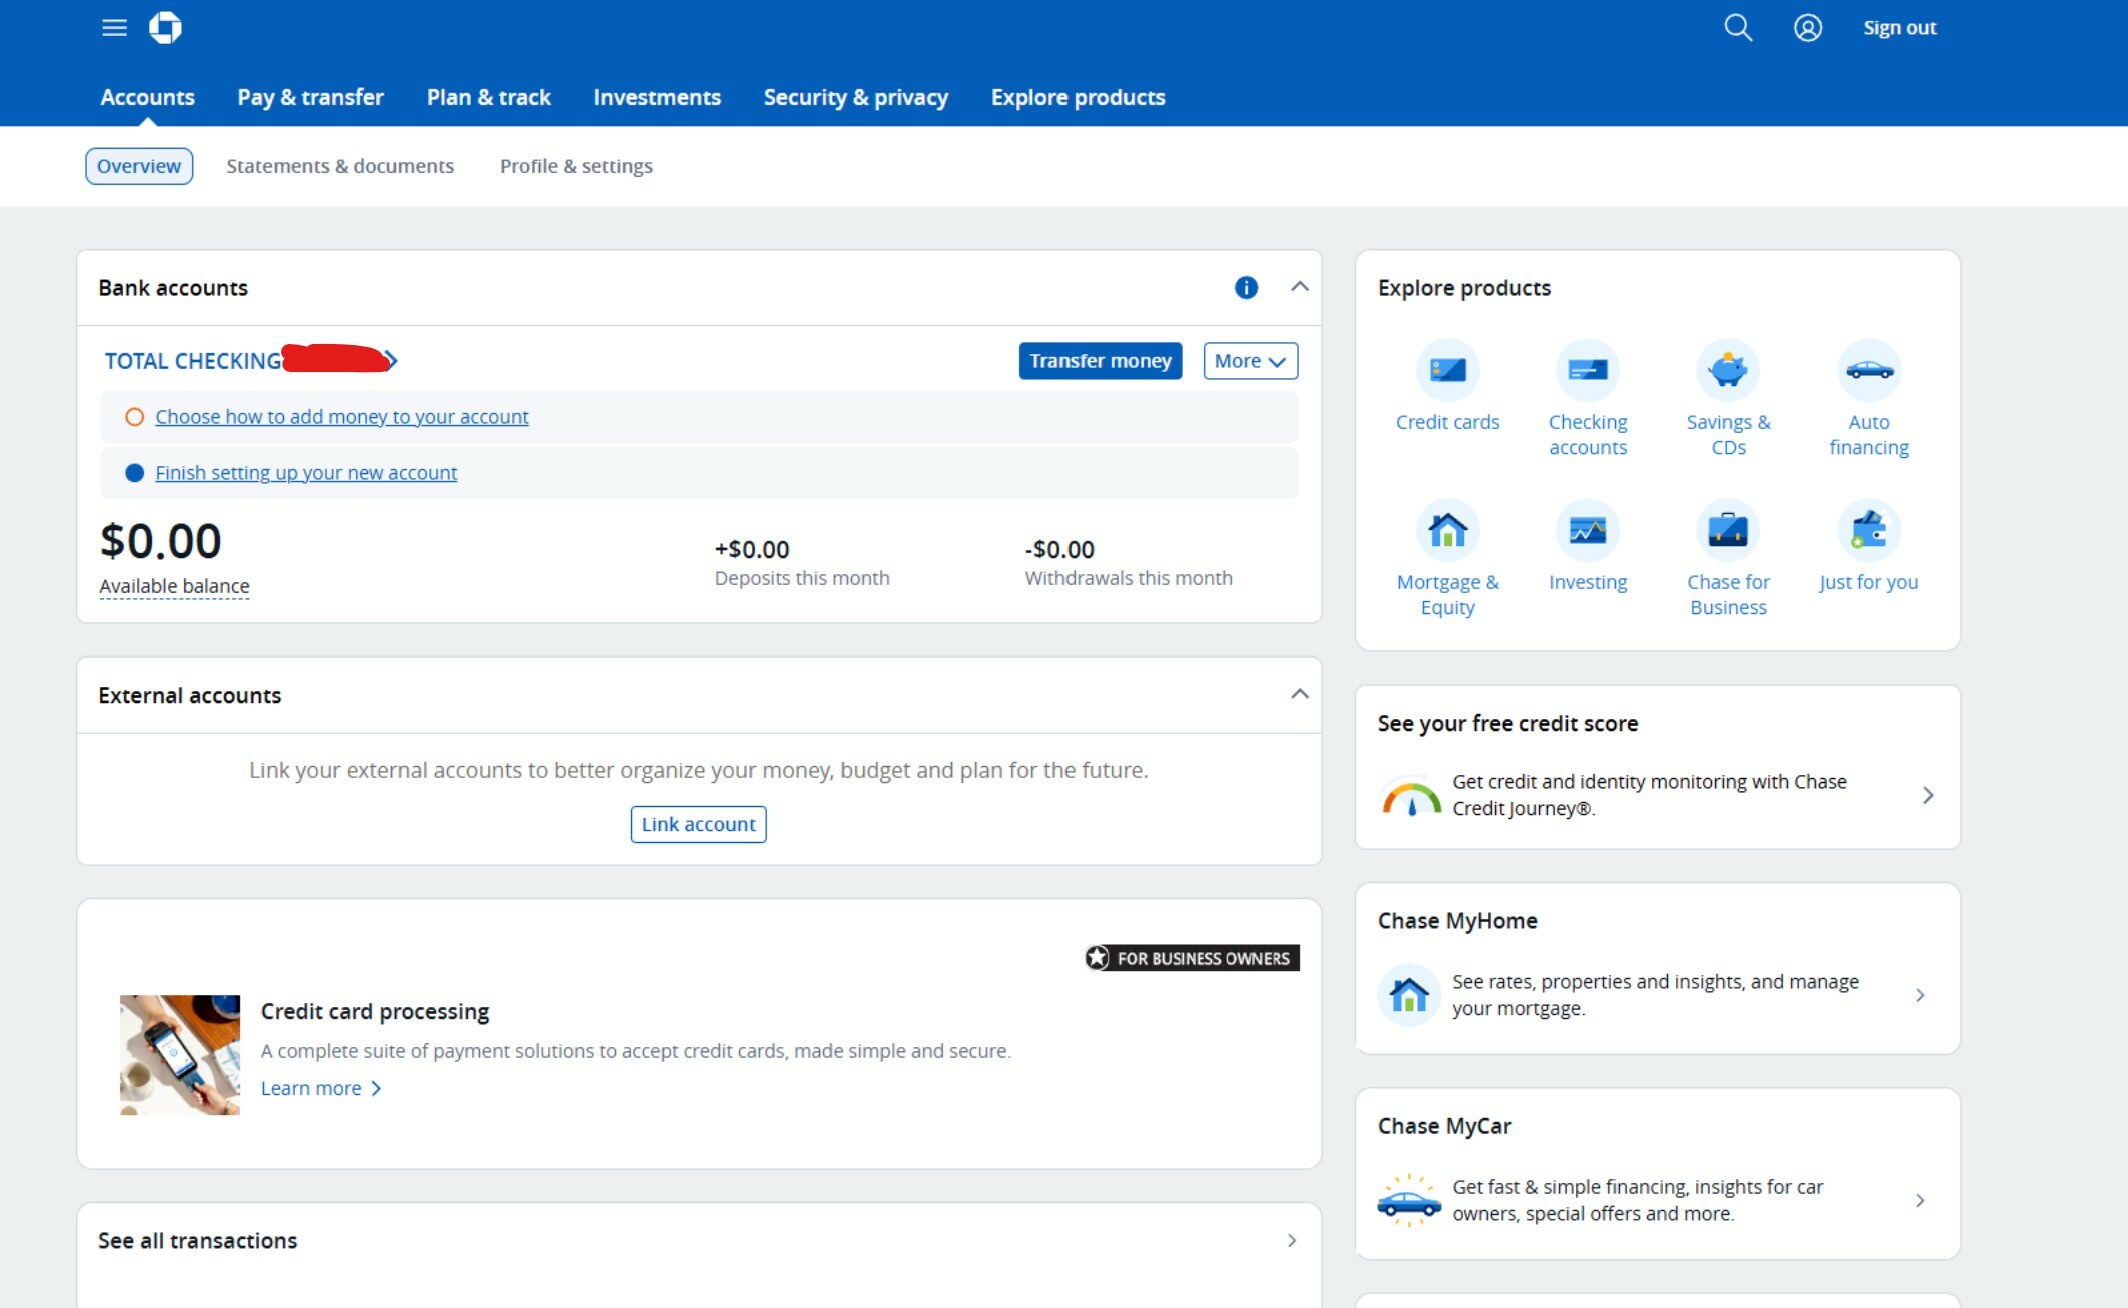2128x1308 pixels.
Task: Click the Chase for Business label
Action: pos(1728,594)
